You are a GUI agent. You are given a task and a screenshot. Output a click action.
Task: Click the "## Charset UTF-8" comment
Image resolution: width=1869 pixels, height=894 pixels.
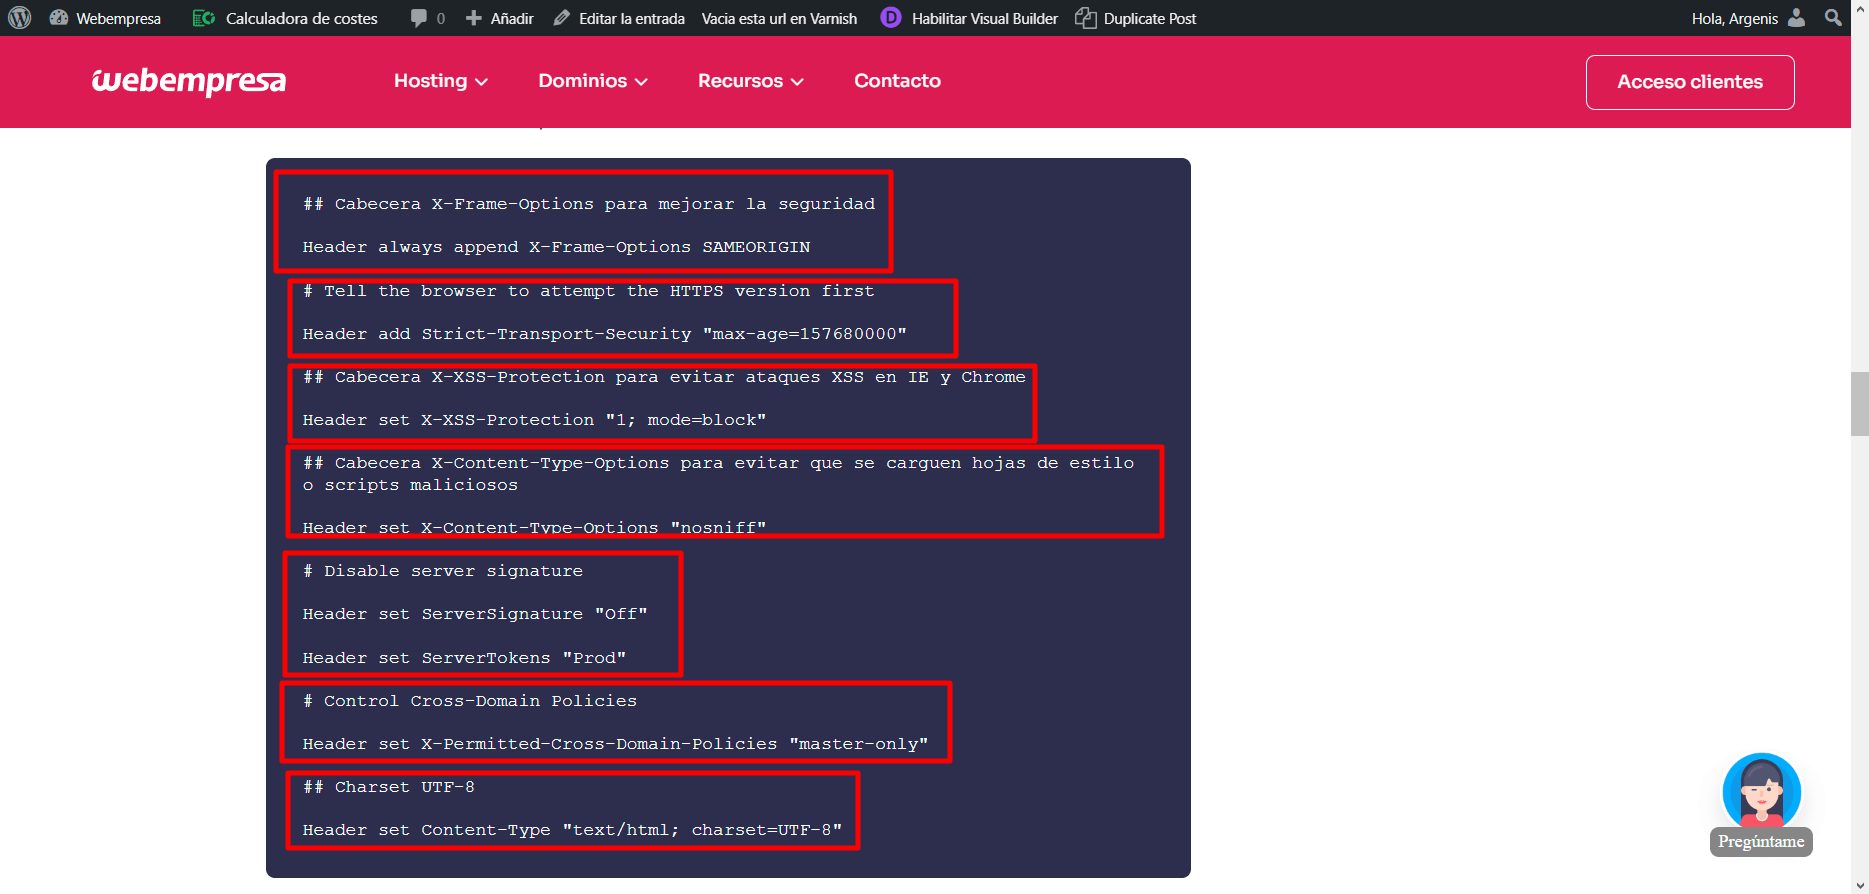pyautogui.click(x=389, y=787)
